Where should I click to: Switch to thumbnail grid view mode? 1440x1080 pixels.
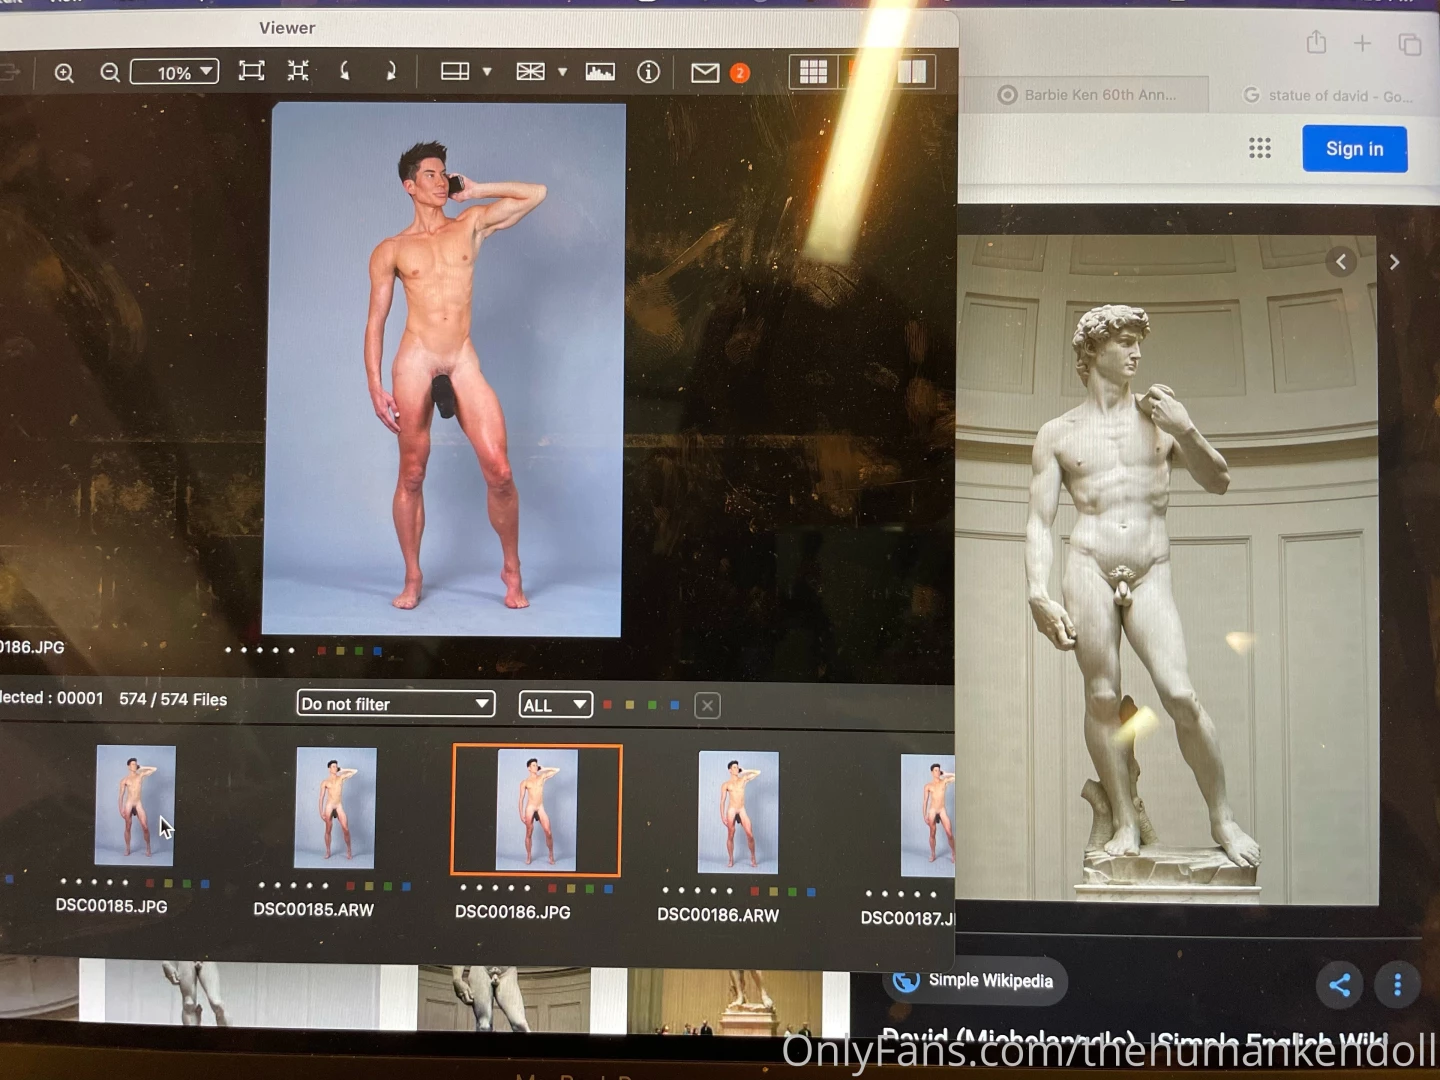(813, 72)
